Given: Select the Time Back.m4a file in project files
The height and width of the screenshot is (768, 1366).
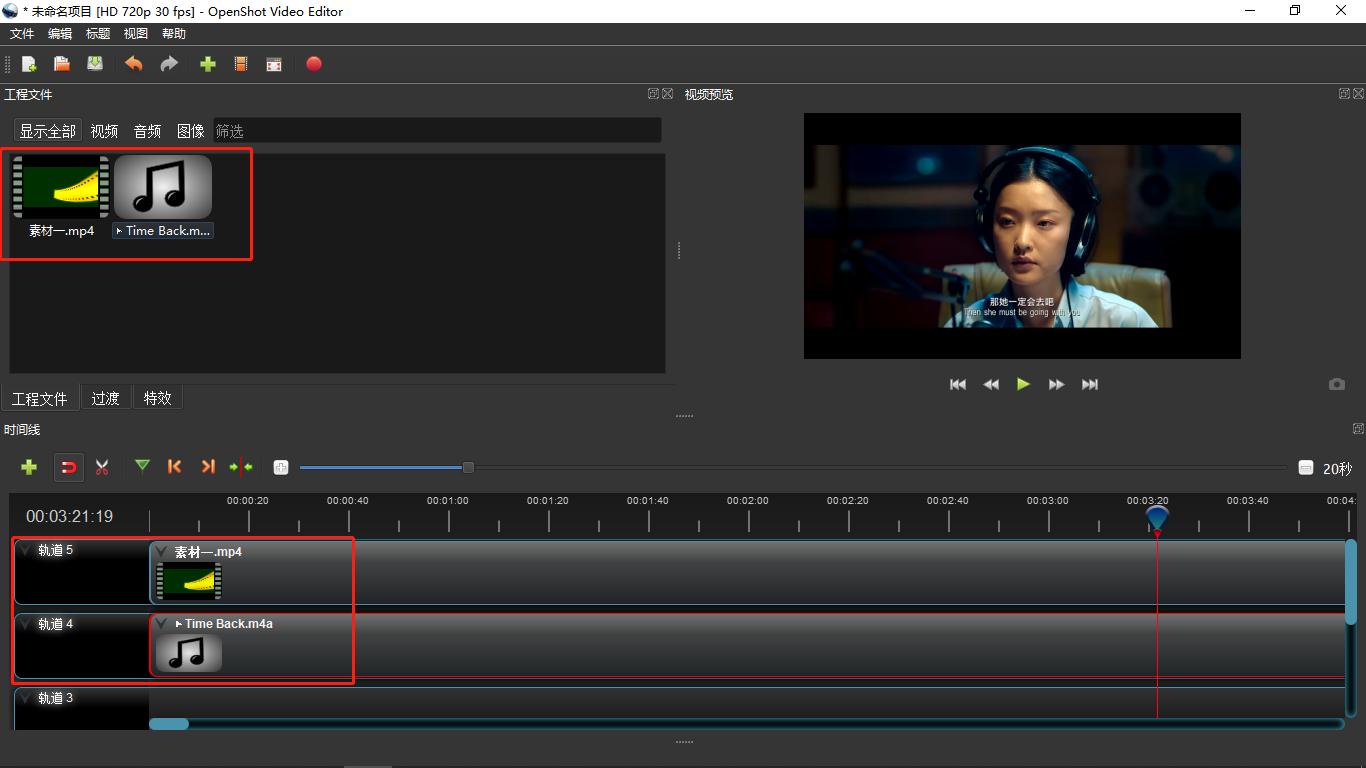Looking at the screenshot, I should click(x=163, y=196).
